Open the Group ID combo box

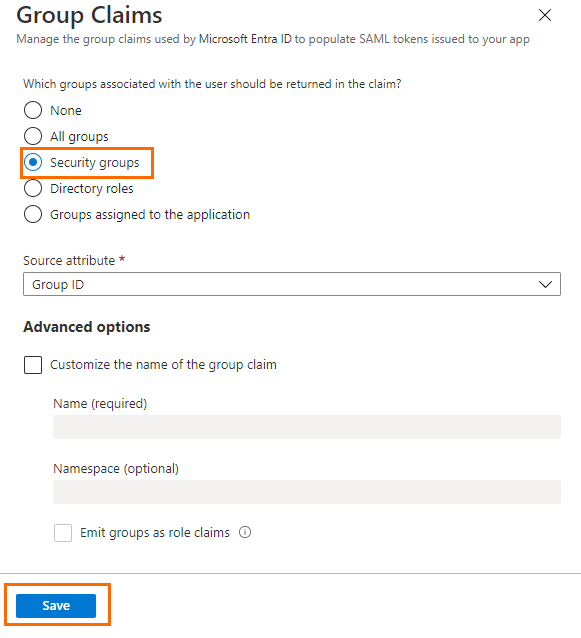[x=292, y=284]
